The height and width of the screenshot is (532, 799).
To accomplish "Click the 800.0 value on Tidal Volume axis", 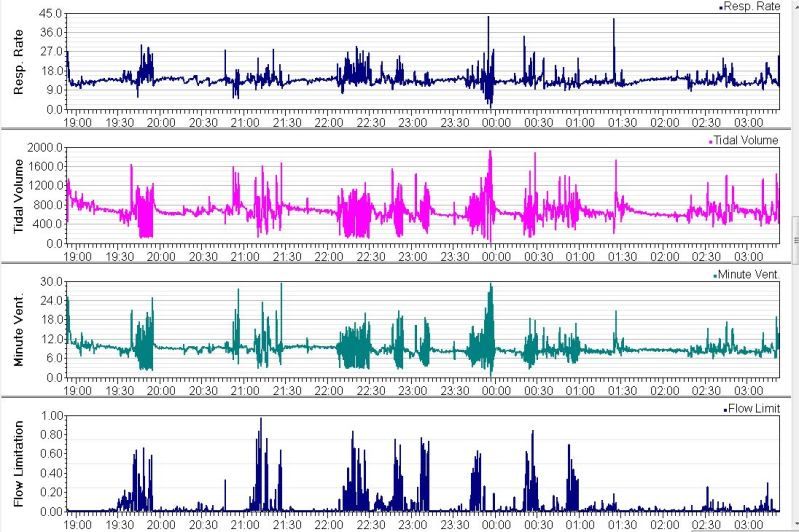I will pos(48,205).
